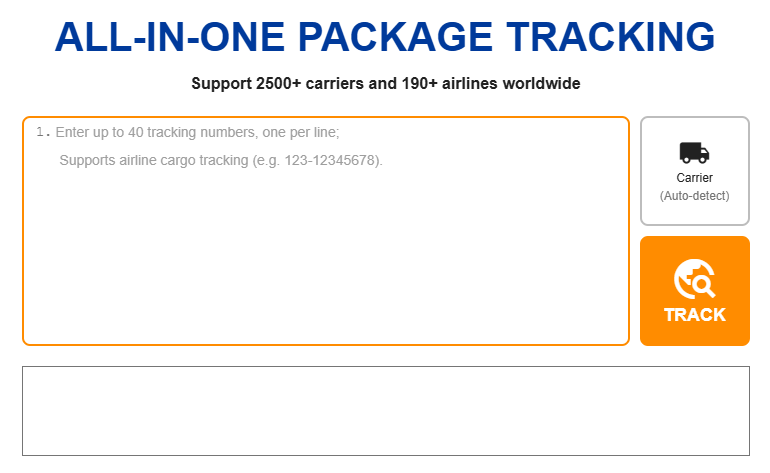
Task: Click the example number 123-12345678 text
Action: click(331, 161)
